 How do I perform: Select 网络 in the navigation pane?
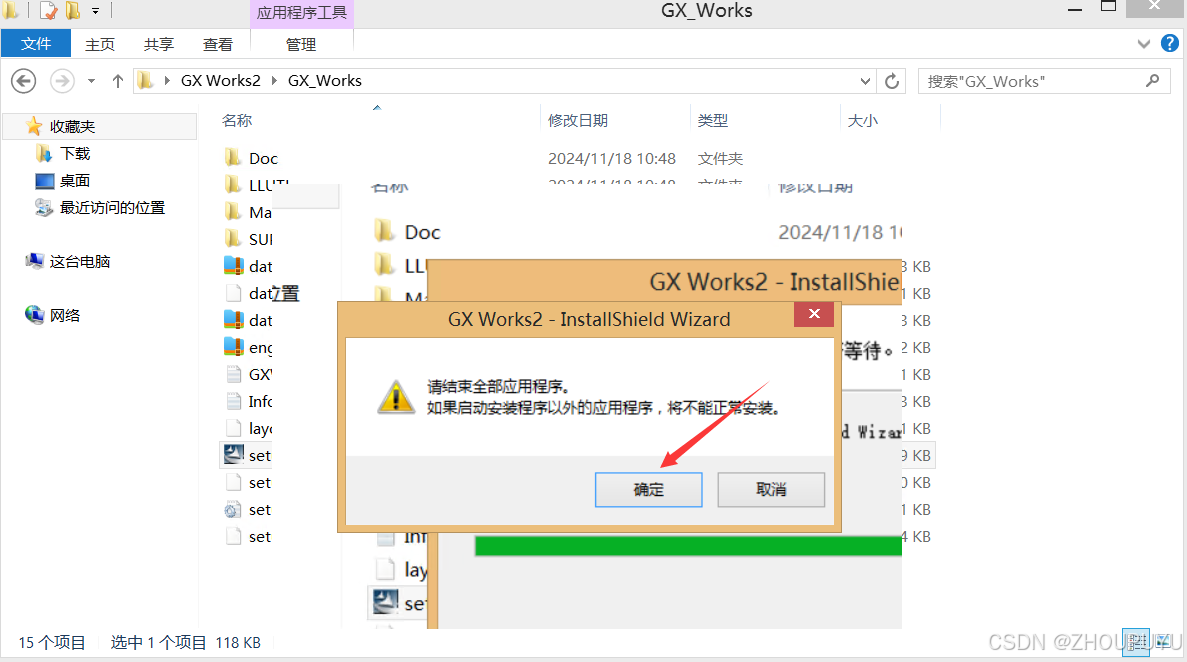point(64,315)
